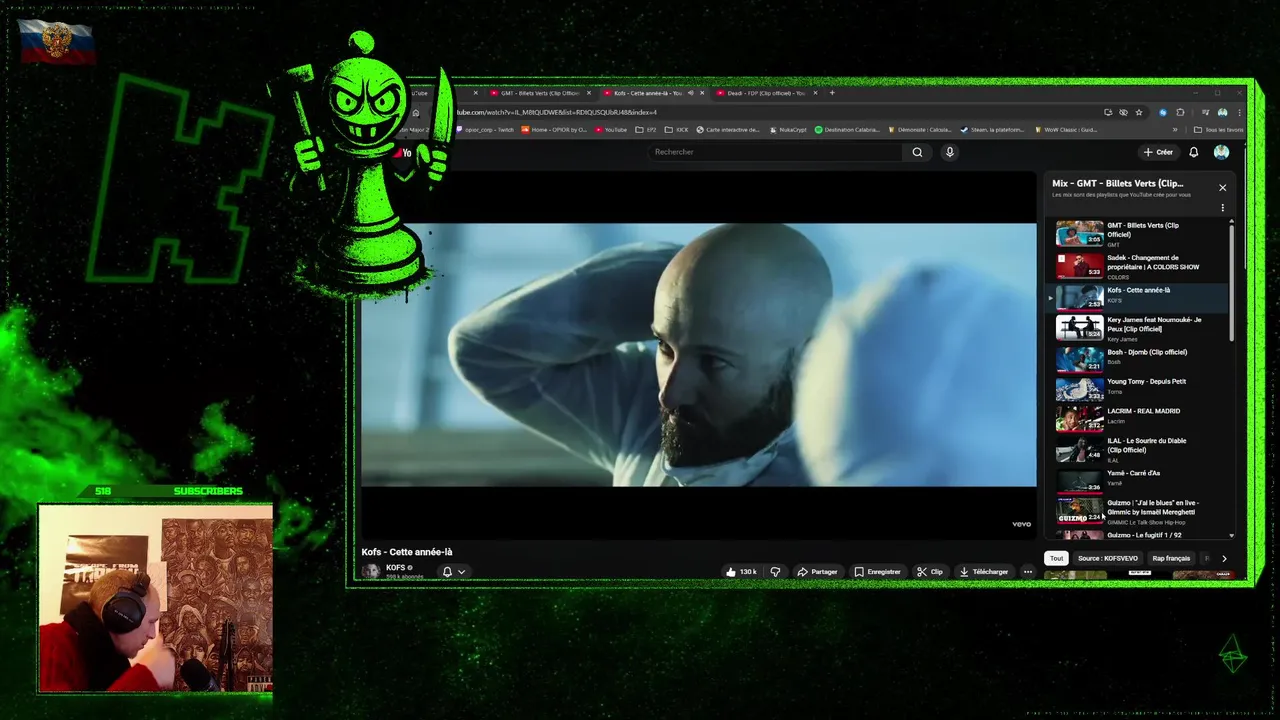The width and height of the screenshot is (1280, 720).
Task: Open the Steam bookmark
Action: tap(992, 129)
